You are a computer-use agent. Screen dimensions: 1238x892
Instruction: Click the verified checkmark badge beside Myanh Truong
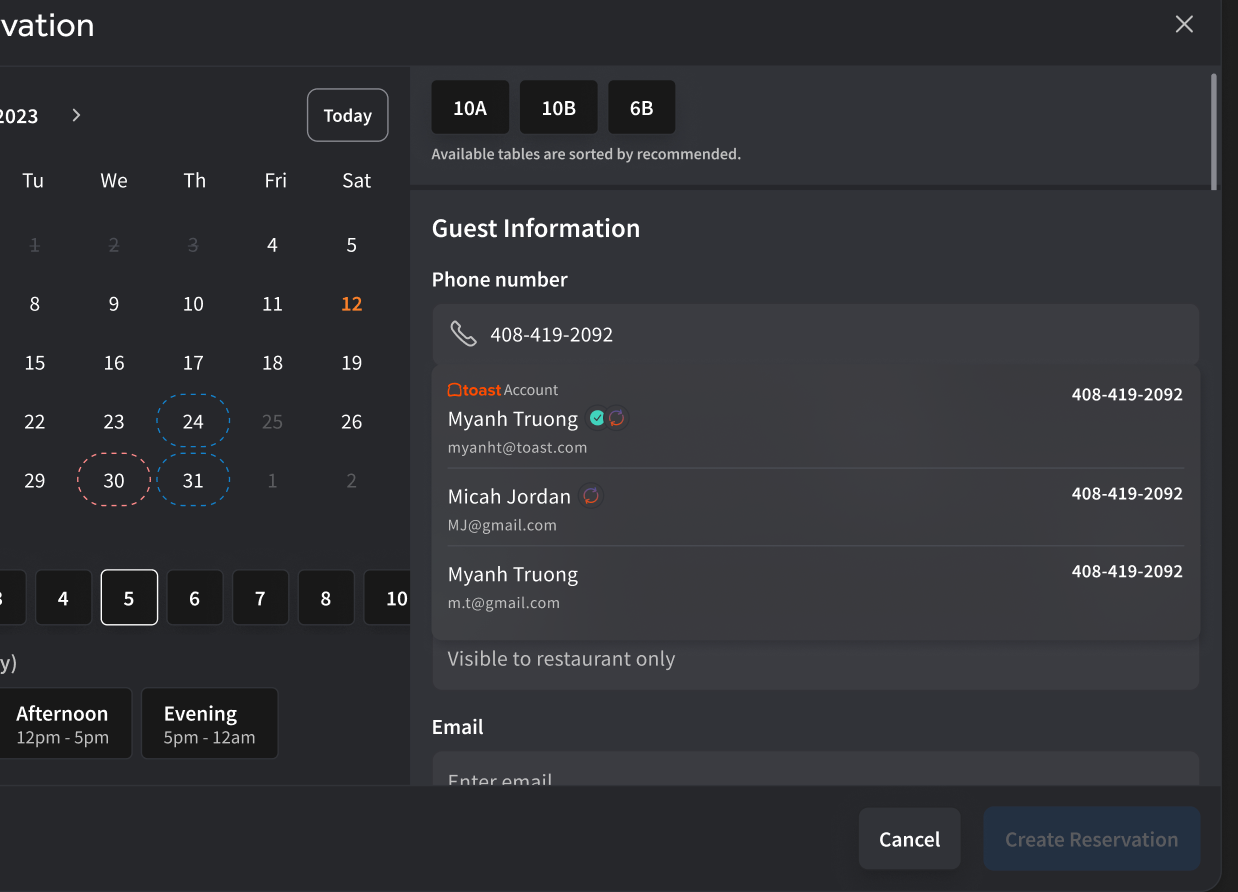click(x=597, y=418)
